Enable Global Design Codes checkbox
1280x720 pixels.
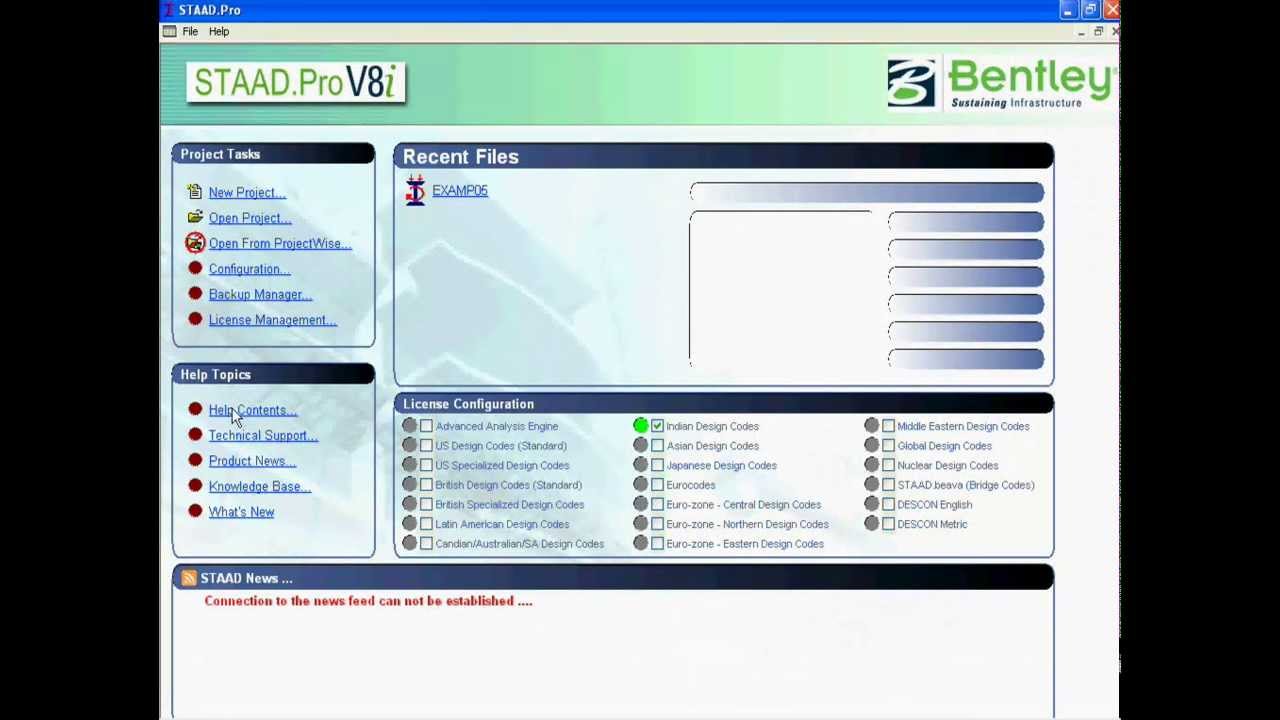point(888,446)
